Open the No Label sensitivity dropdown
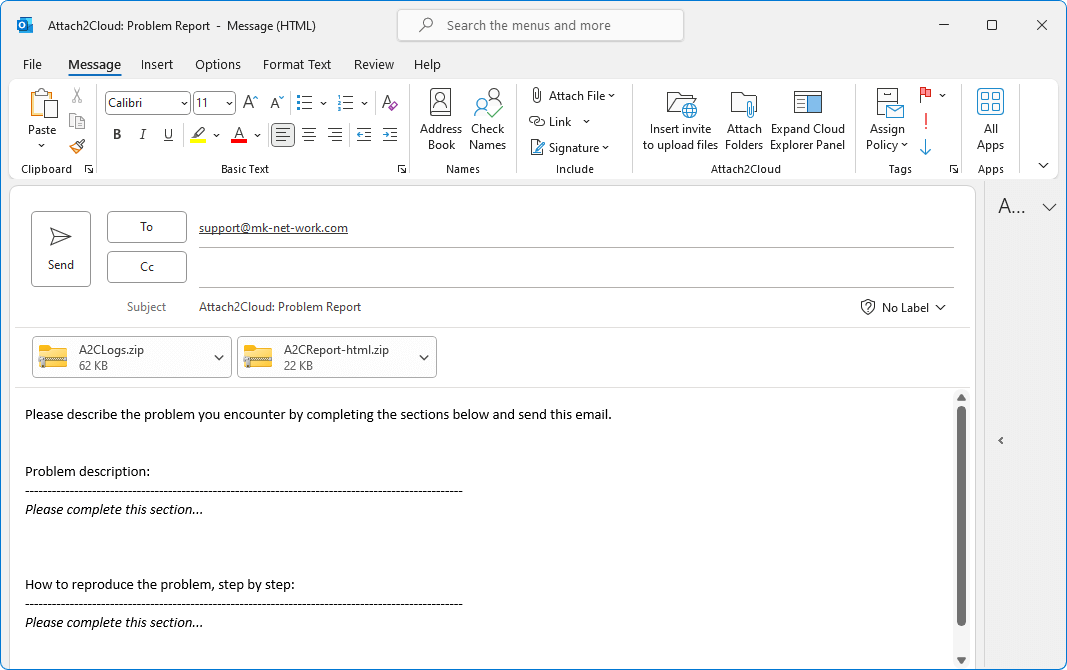 pyautogui.click(x=903, y=307)
